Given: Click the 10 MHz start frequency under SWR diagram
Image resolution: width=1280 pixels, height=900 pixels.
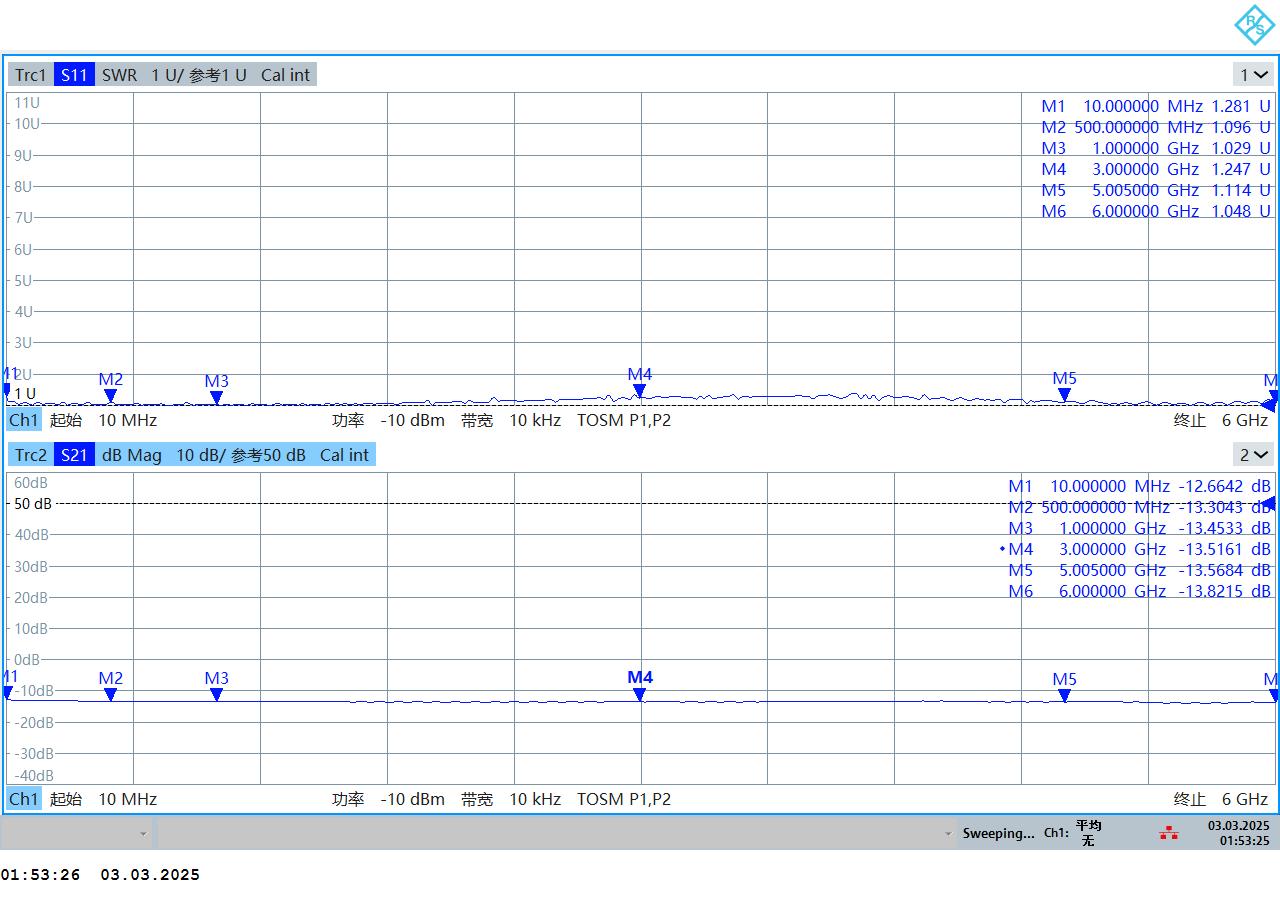Looking at the screenshot, I should tap(127, 420).
